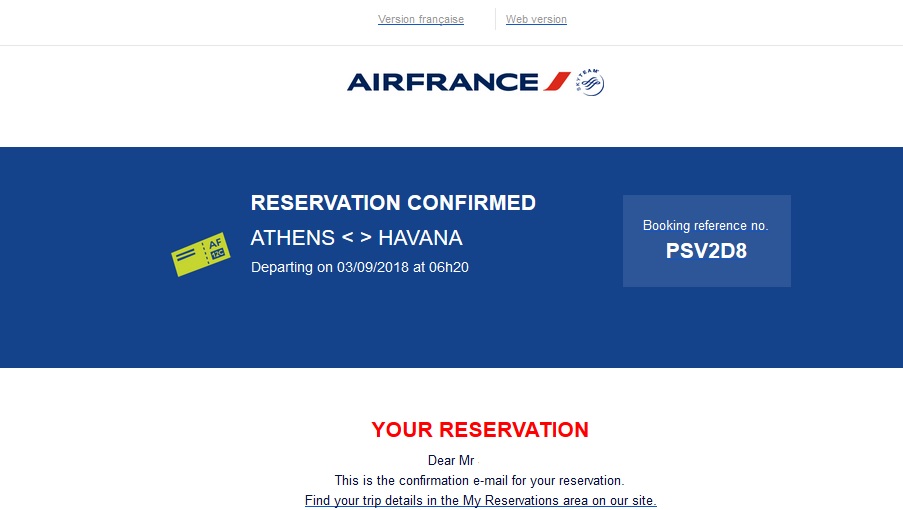Click the Air France wordmark logo
This screenshot has width=903, height=510.
point(442,82)
